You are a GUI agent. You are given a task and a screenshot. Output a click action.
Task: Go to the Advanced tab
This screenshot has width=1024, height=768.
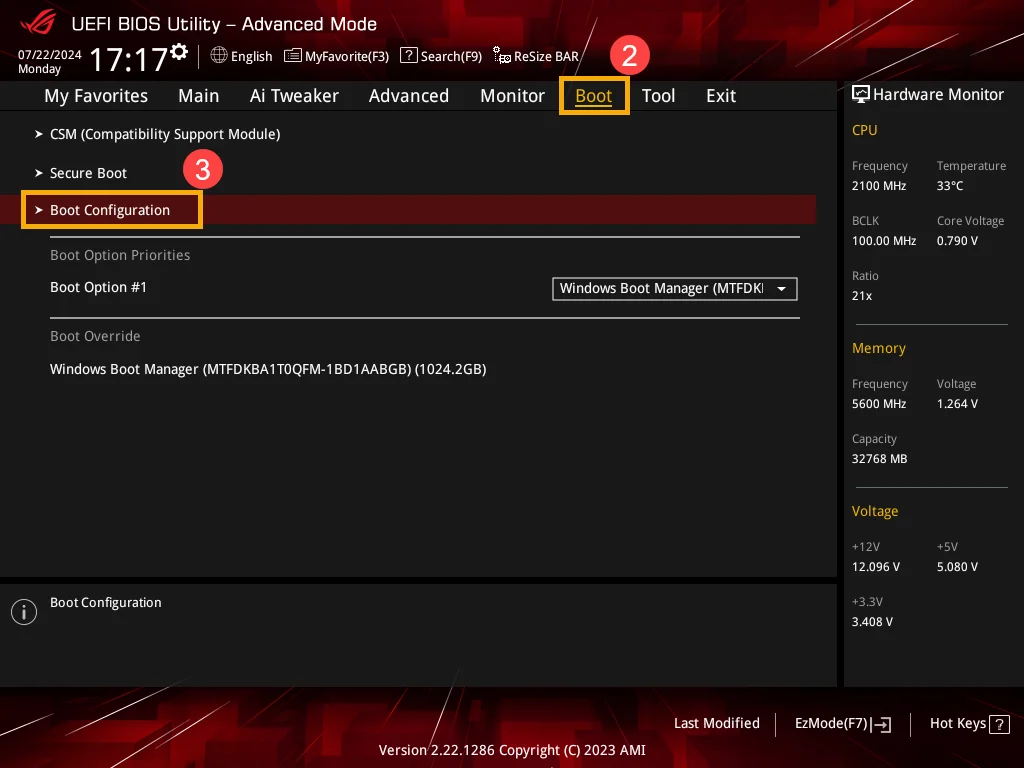tap(409, 96)
